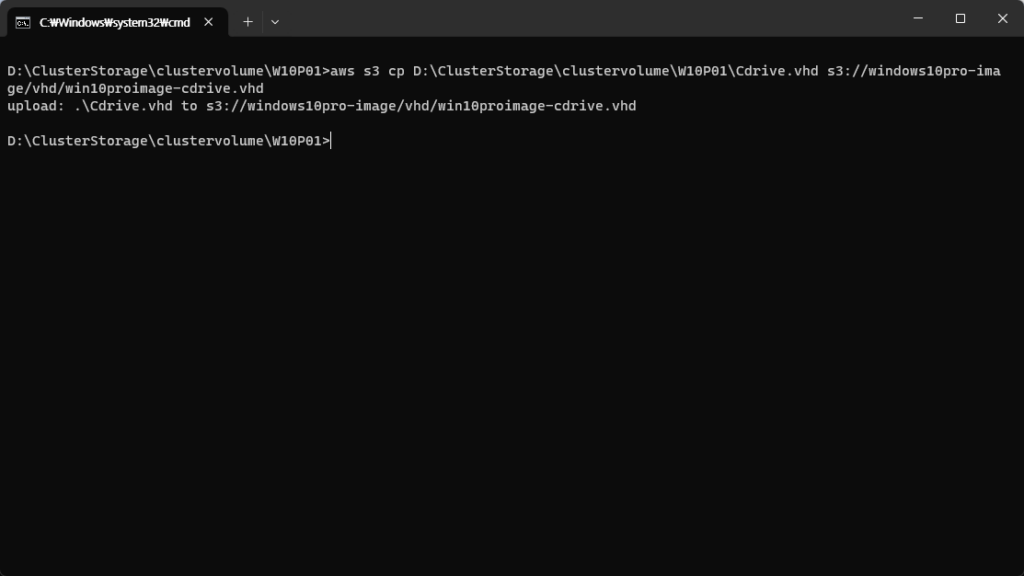Maximize the terminal window
The width and height of the screenshot is (1024, 576).
coord(960,18)
